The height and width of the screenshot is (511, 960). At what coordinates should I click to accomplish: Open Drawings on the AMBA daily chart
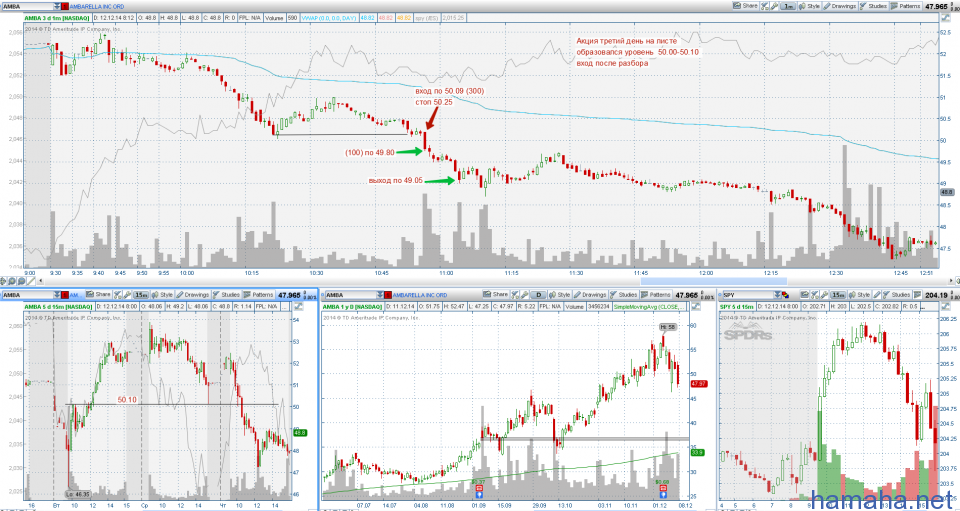tap(590, 295)
